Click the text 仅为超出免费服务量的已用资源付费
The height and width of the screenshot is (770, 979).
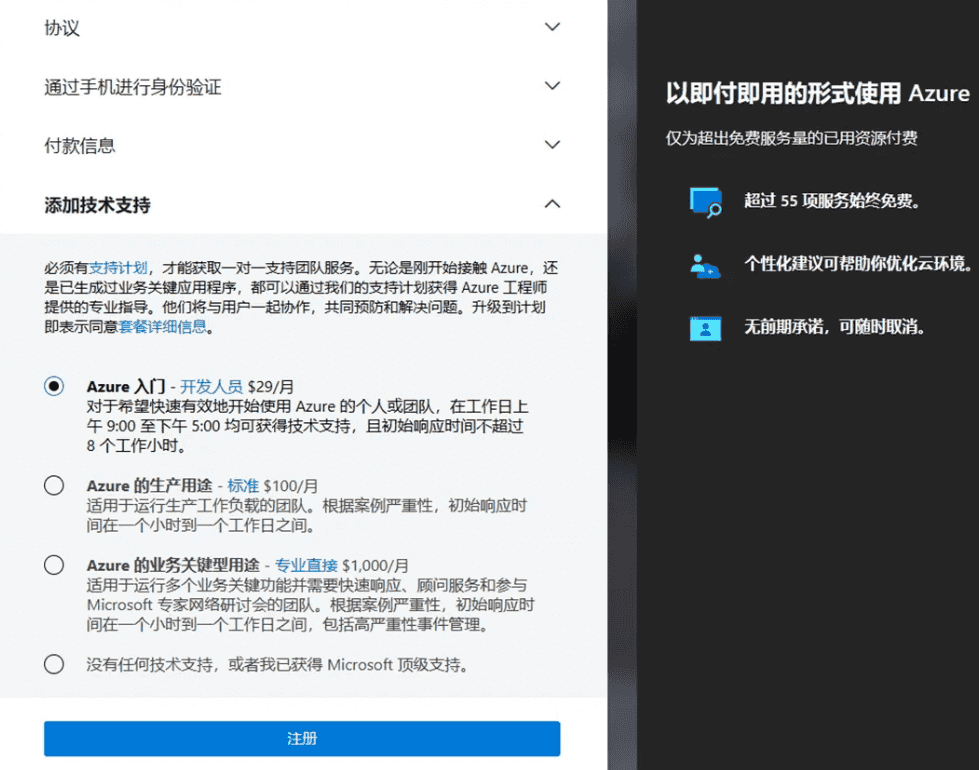[791, 138]
